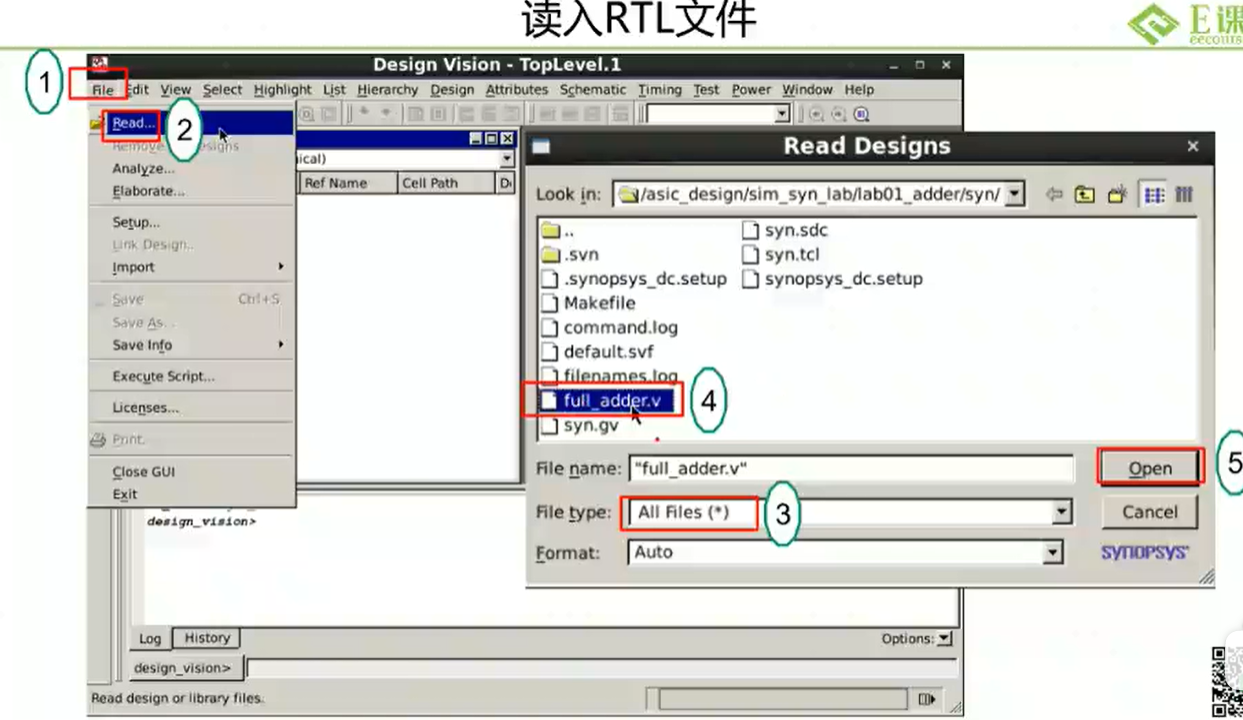This screenshot has width=1243, height=720.
Task: Create new folder icon in dialog
Action: pyautogui.click(x=1117, y=195)
